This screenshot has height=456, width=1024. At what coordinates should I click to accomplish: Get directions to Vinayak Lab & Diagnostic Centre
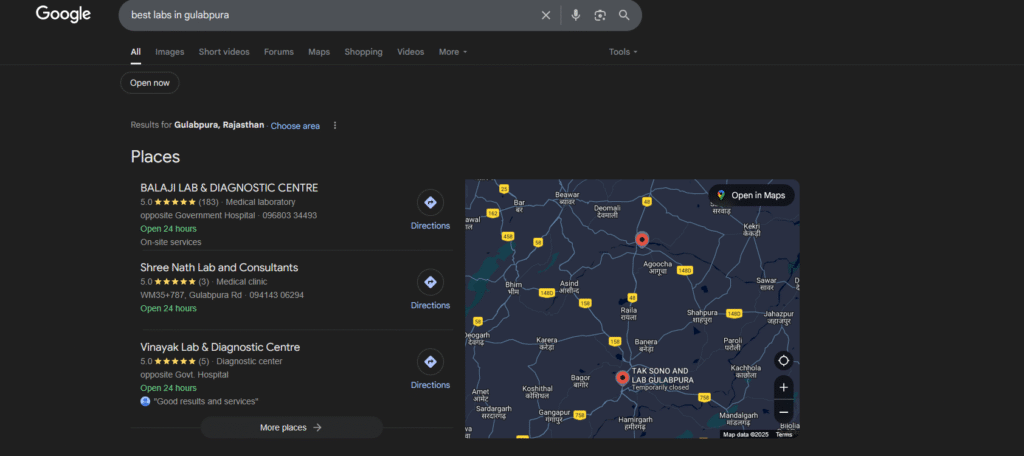point(430,362)
